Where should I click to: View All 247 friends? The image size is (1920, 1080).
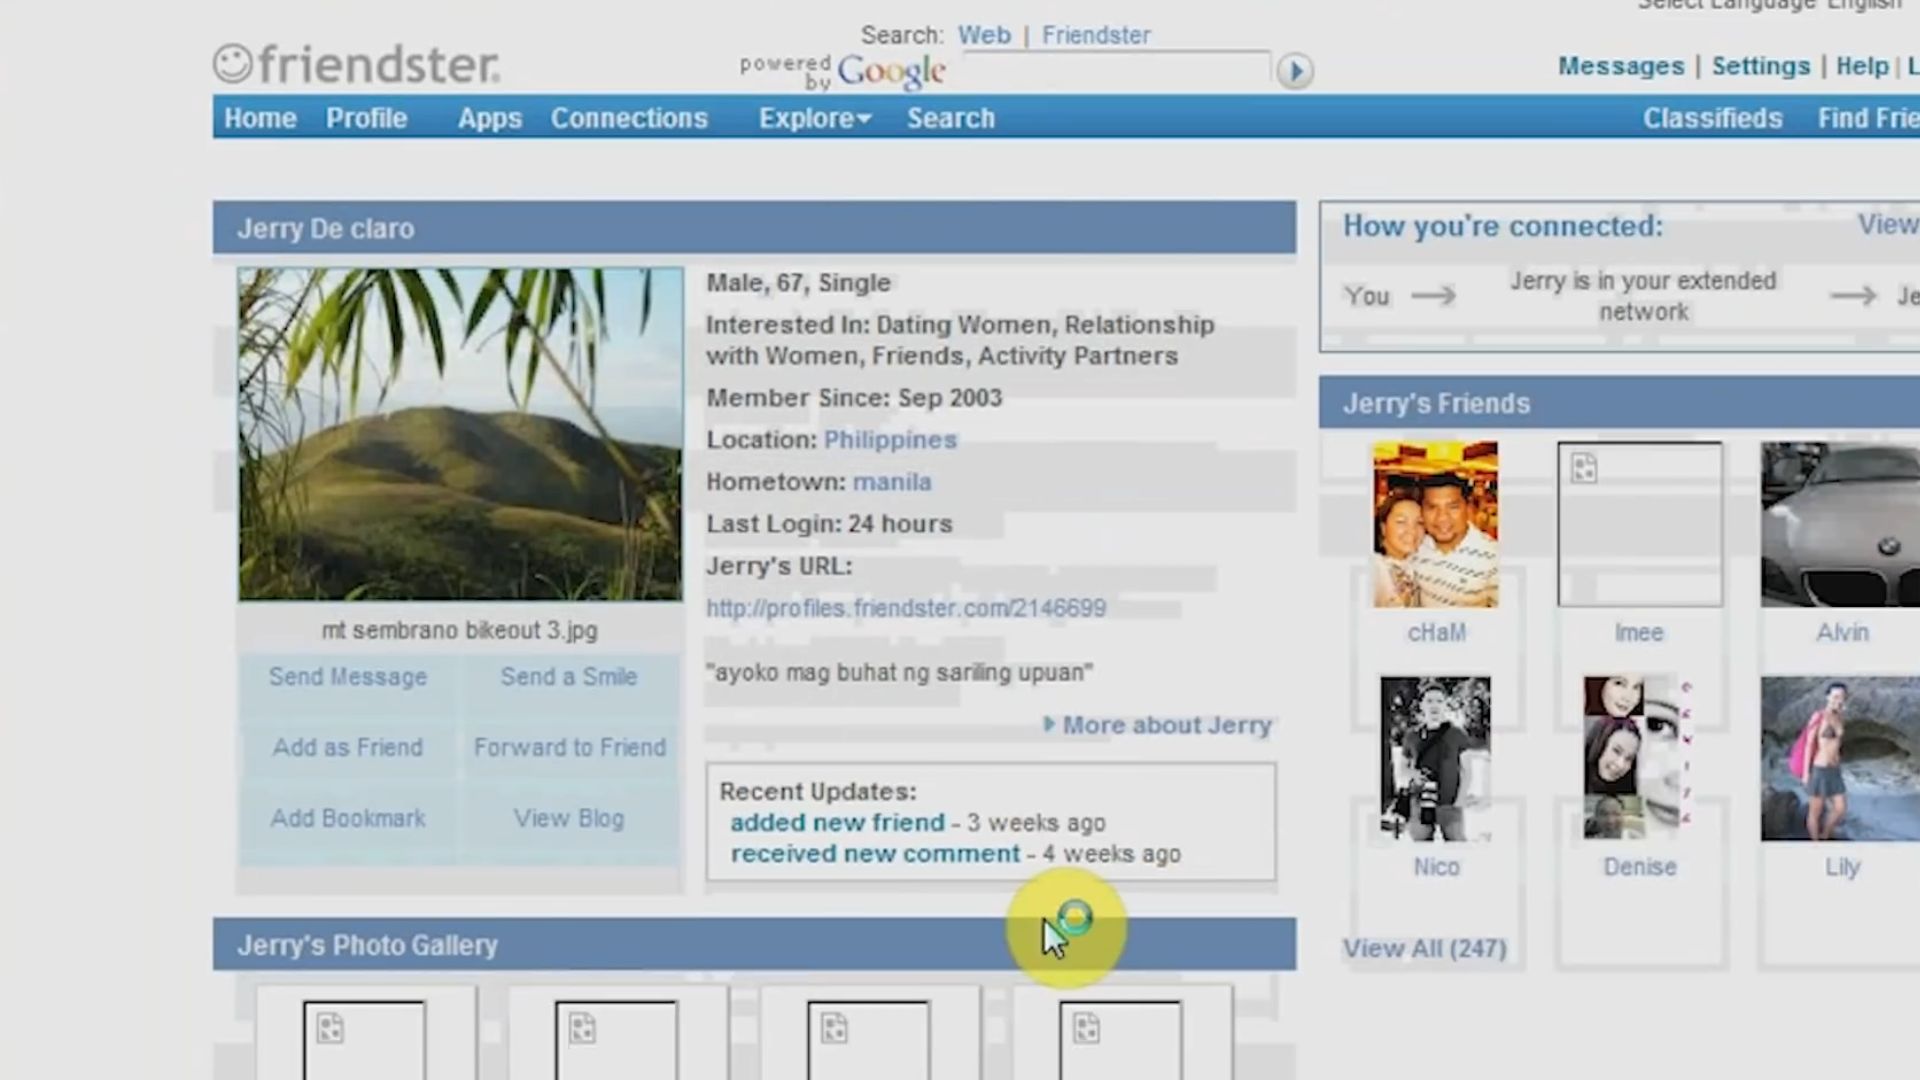click(1424, 948)
